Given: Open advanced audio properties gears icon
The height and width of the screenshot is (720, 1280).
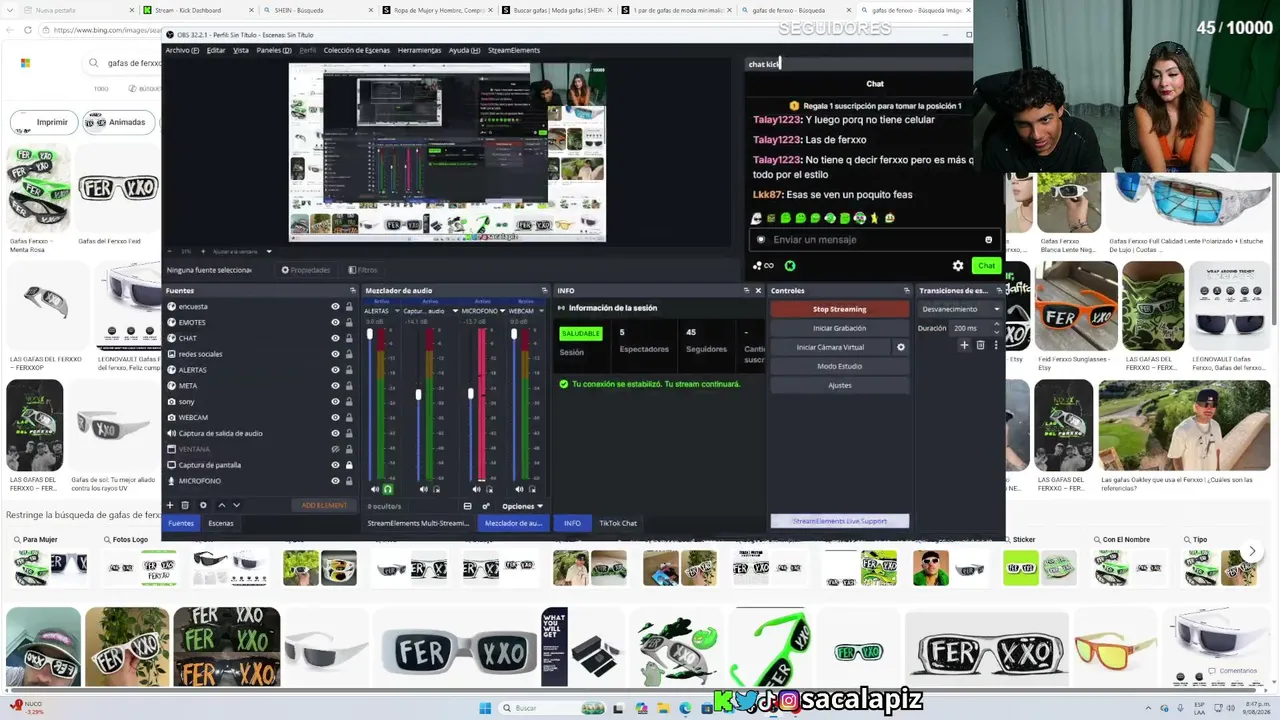Looking at the screenshot, I should tap(486, 506).
